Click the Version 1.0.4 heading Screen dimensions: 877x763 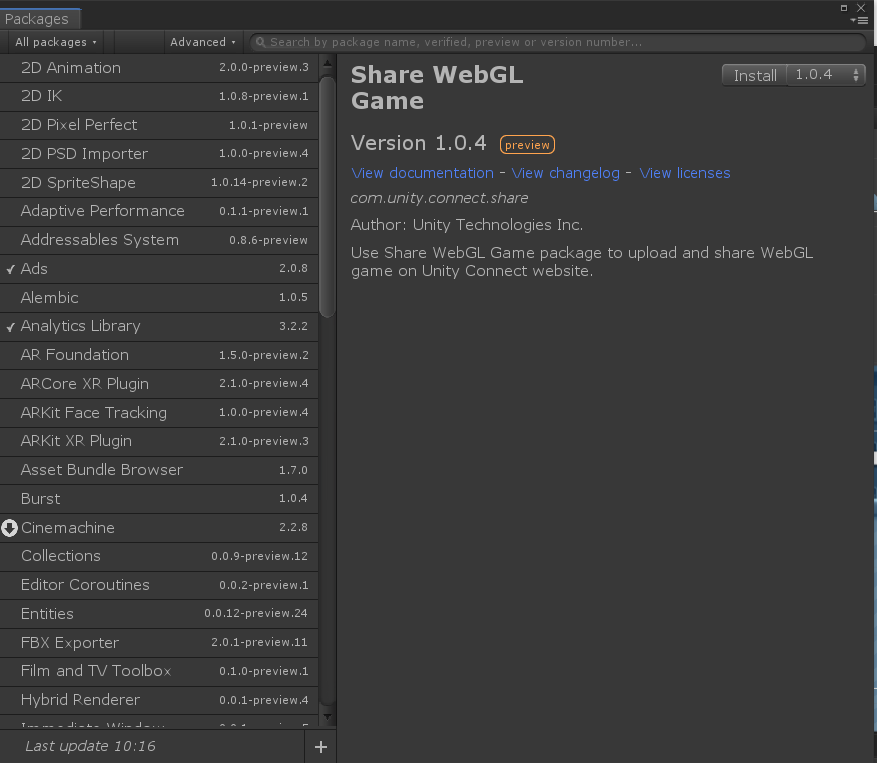pyautogui.click(x=418, y=143)
